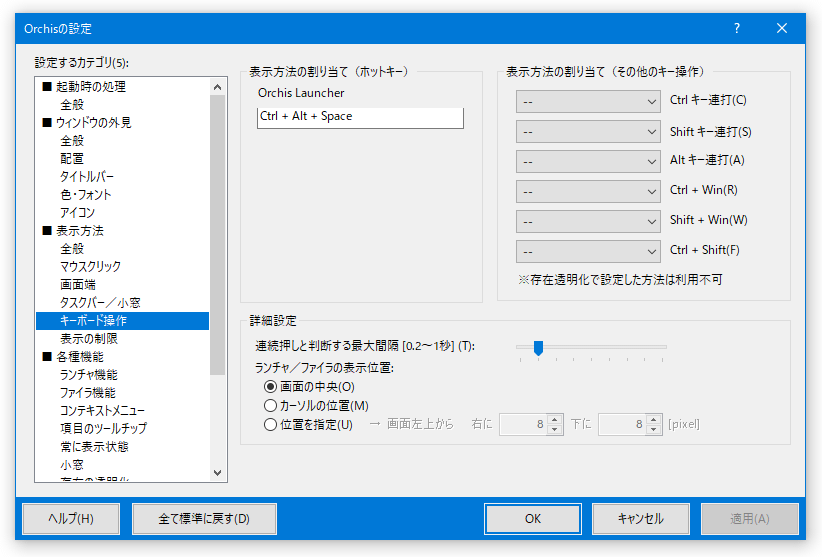This screenshot has height=557, width=822.
Task: Click category list scroll up arrow
Action: (218, 87)
